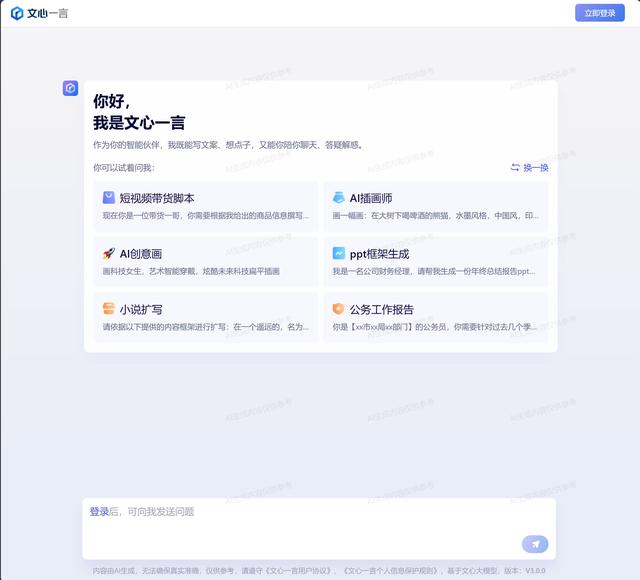Click the rocket icon for AI创意画

tap(109, 254)
